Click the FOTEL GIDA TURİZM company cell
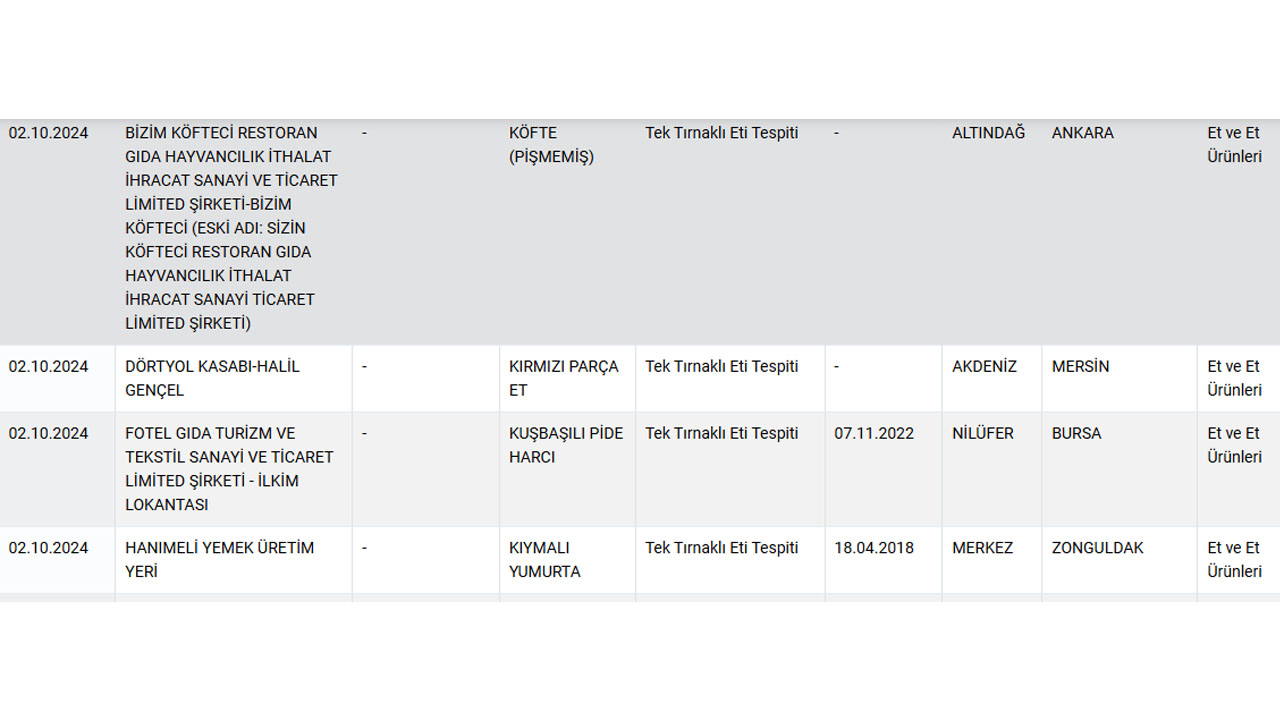 [x=229, y=469]
